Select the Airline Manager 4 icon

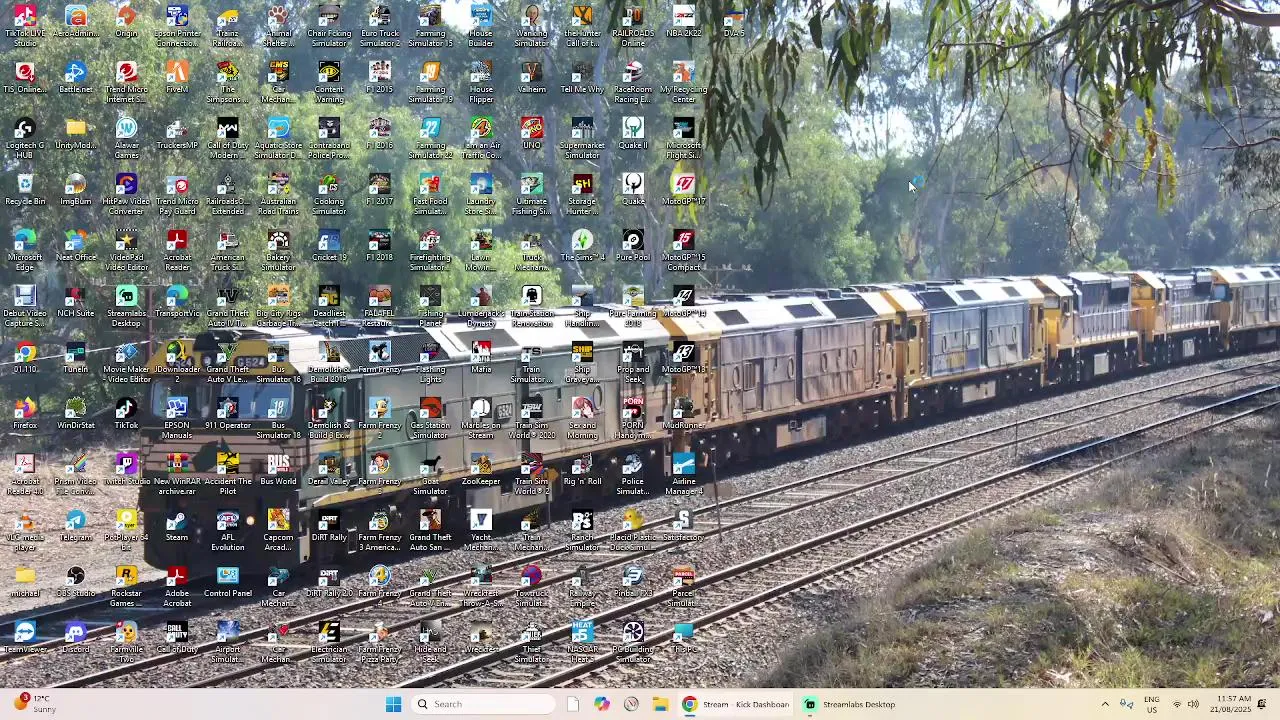pyautogui.click(x=684, y=474)
